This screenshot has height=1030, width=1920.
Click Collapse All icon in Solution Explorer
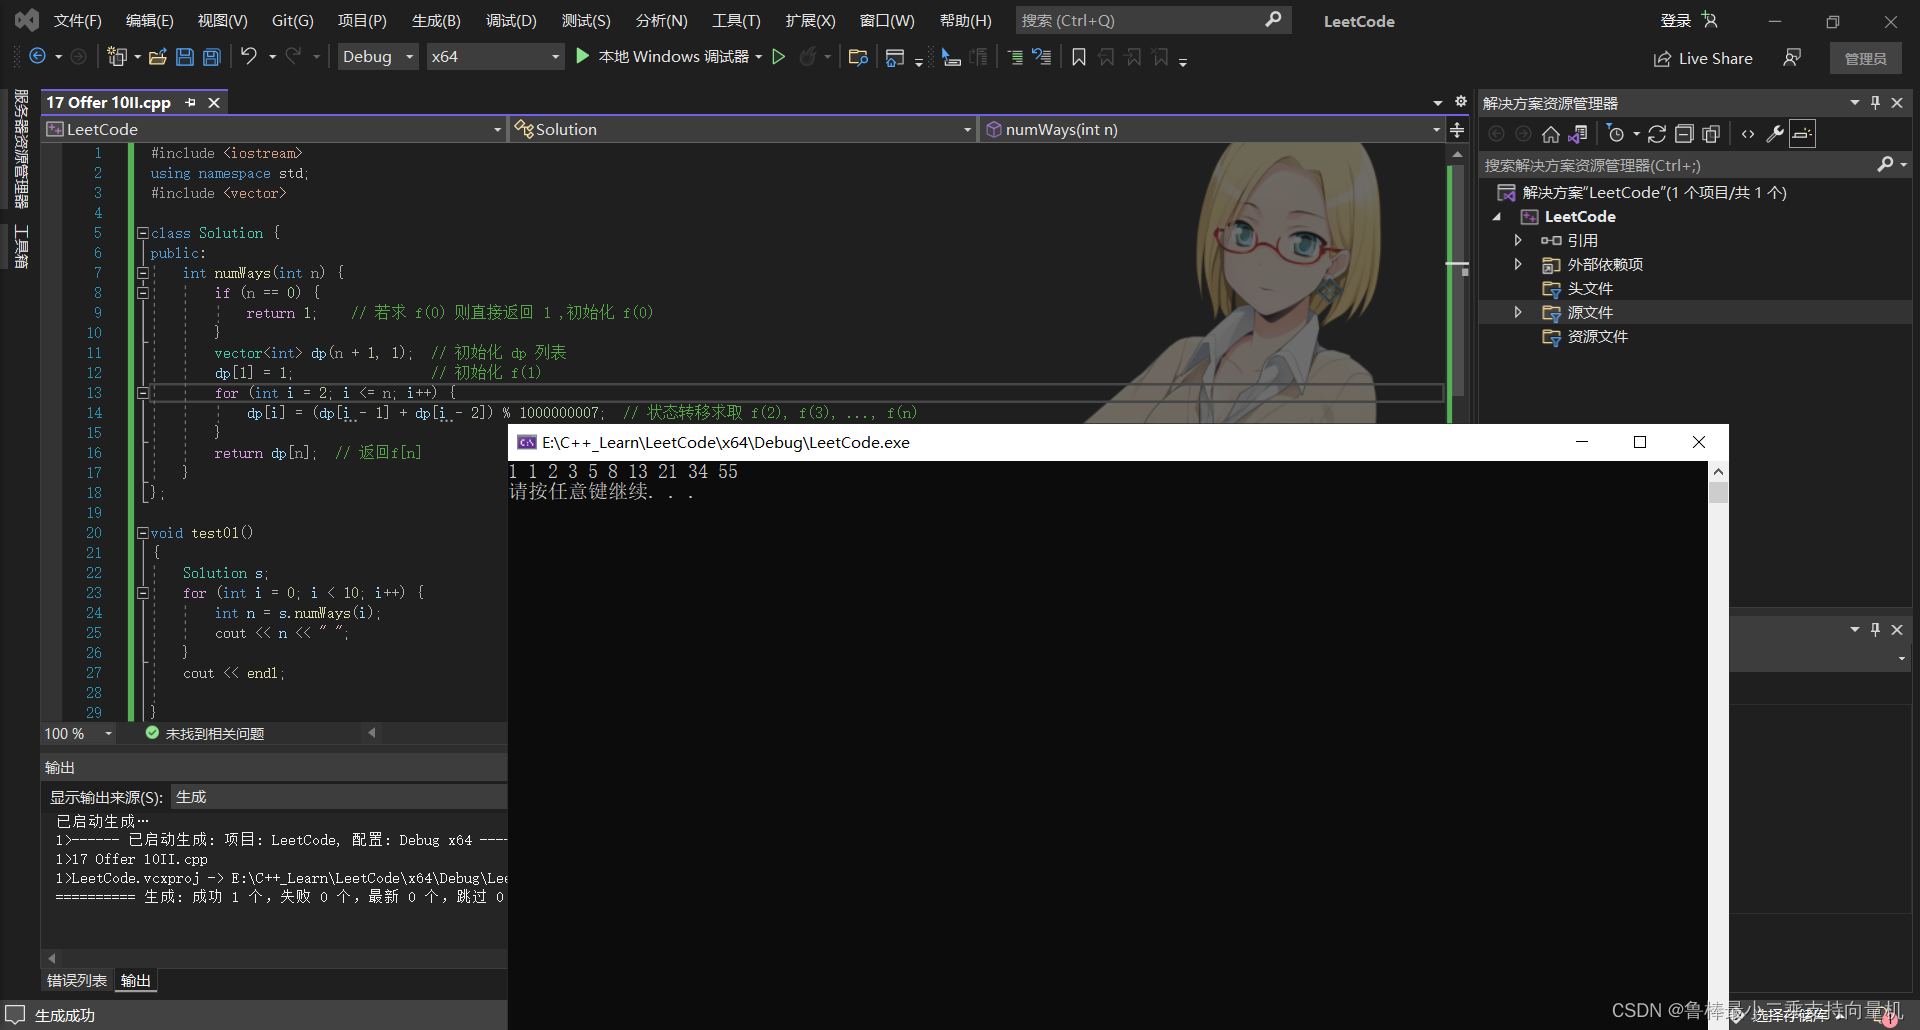coord(1684,134)
